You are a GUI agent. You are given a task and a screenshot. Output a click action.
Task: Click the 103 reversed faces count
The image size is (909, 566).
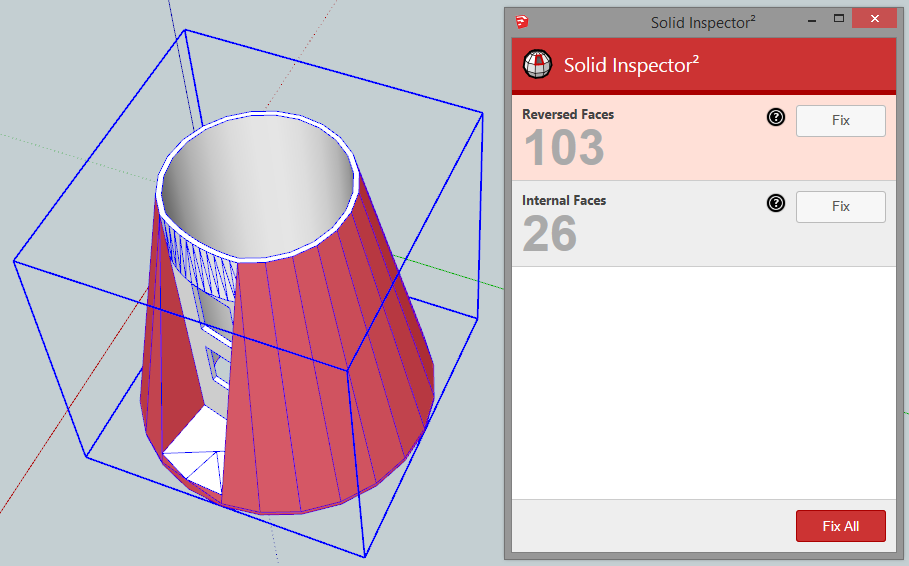click(564, 149)
